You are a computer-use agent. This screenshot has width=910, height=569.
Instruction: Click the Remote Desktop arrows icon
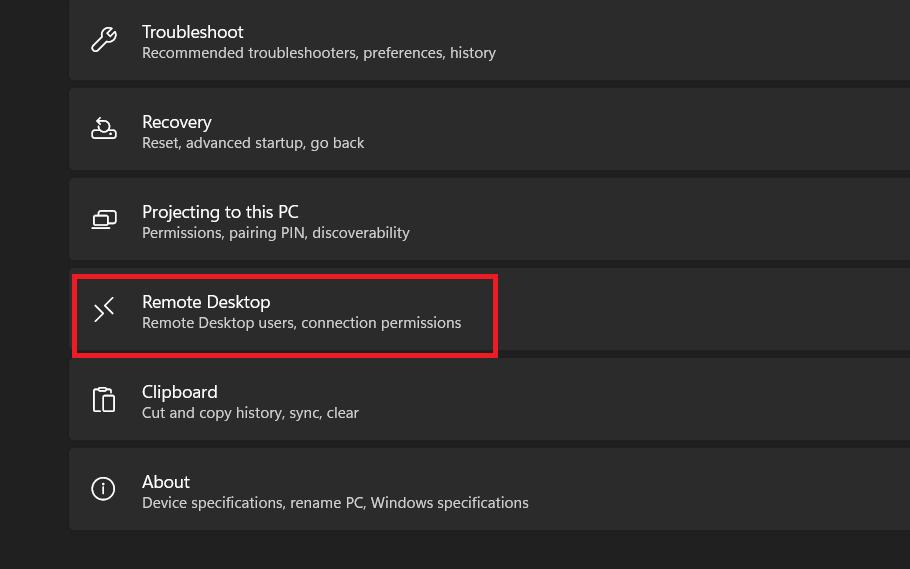click(104, 310)
